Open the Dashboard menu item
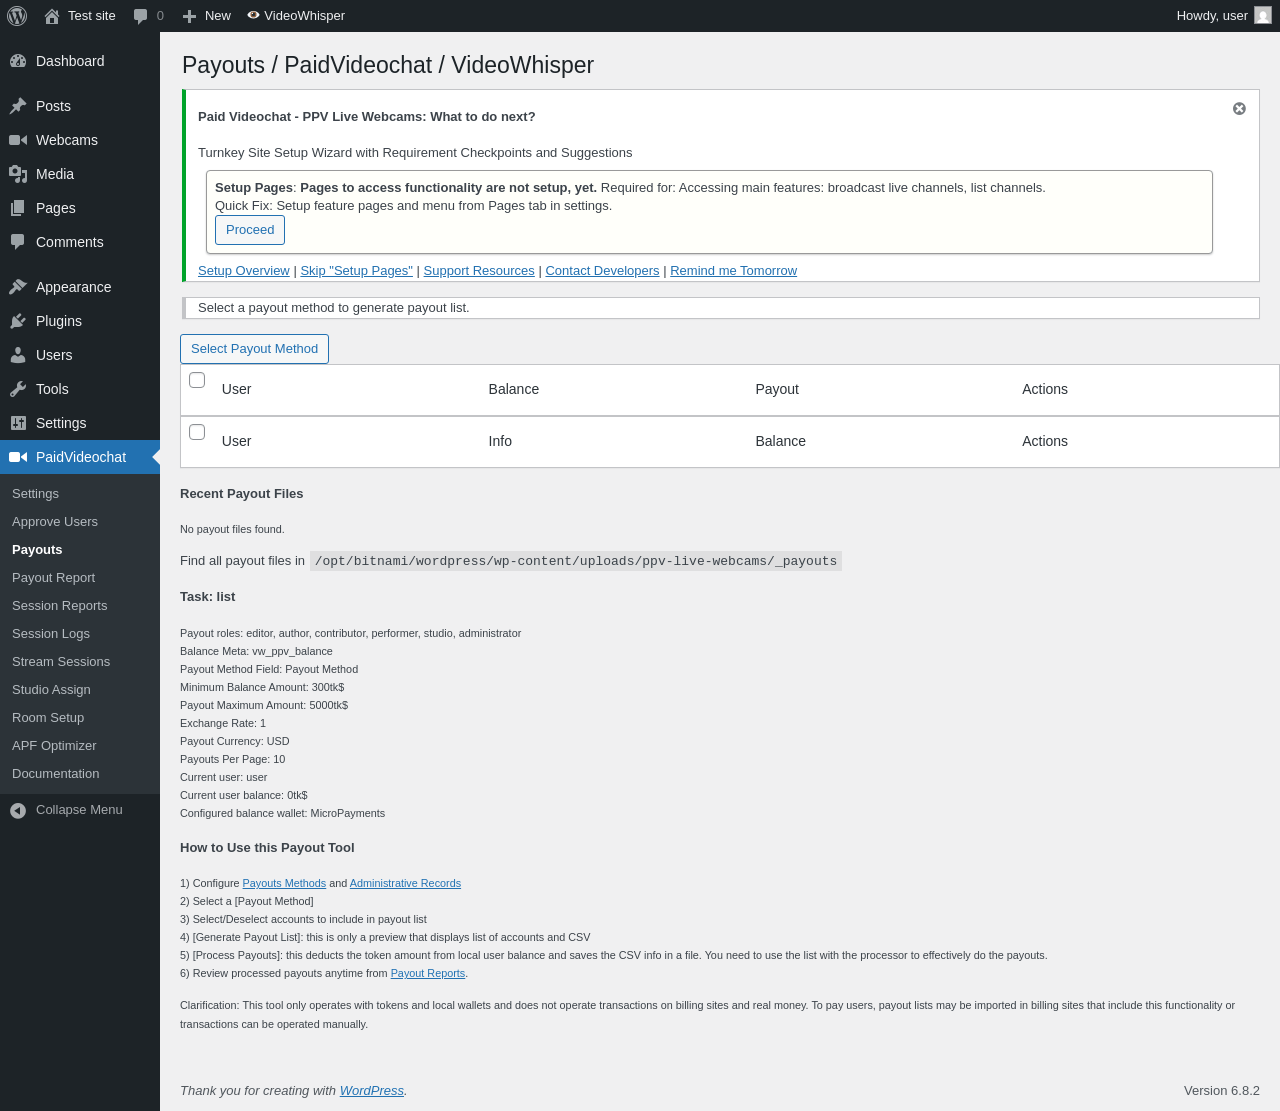Viewport: 1280px width, 1111px height. pos(80,61)
